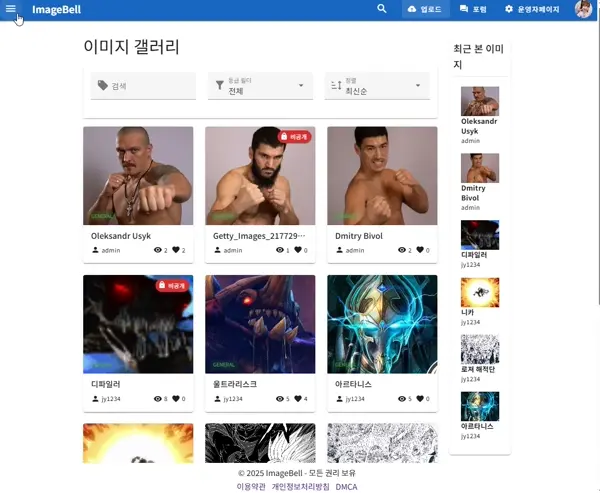This screenshot has height=493, width=600.
Task: Click the heart icon on 아르타니스 card
Action: point(420,399)
